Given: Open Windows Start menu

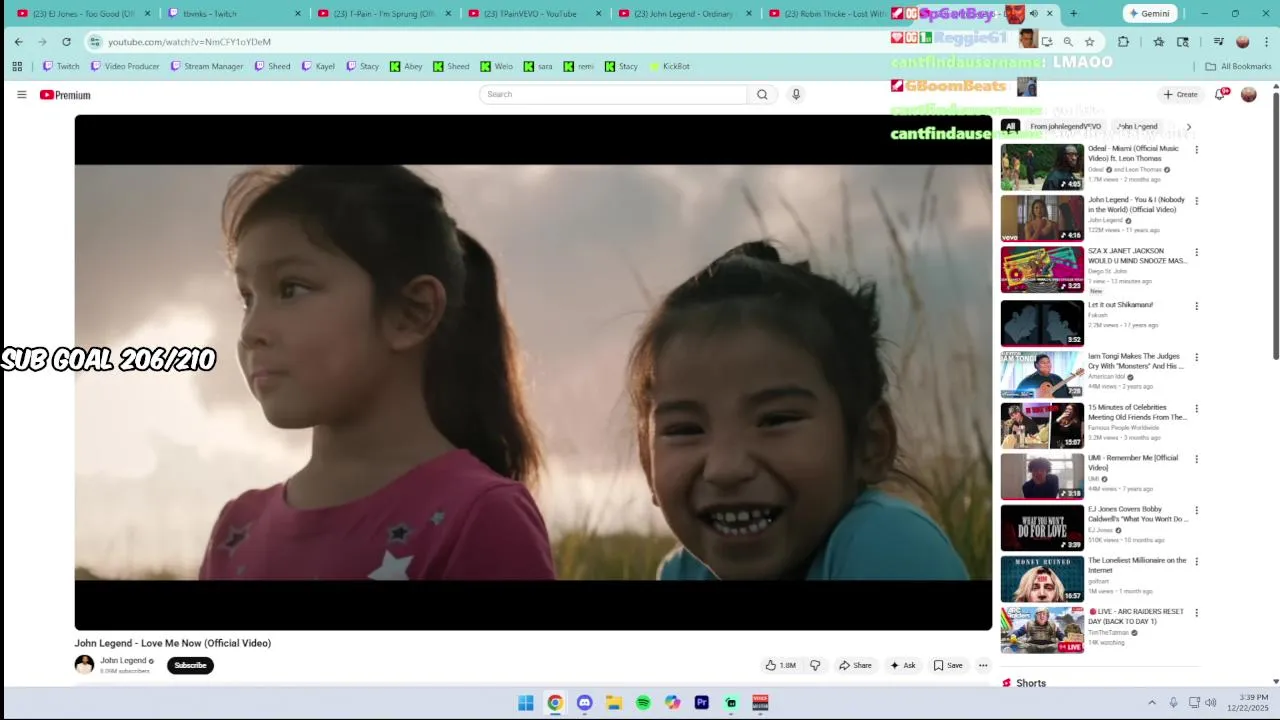Looking at the screenshot, I should tap(525, 703).
